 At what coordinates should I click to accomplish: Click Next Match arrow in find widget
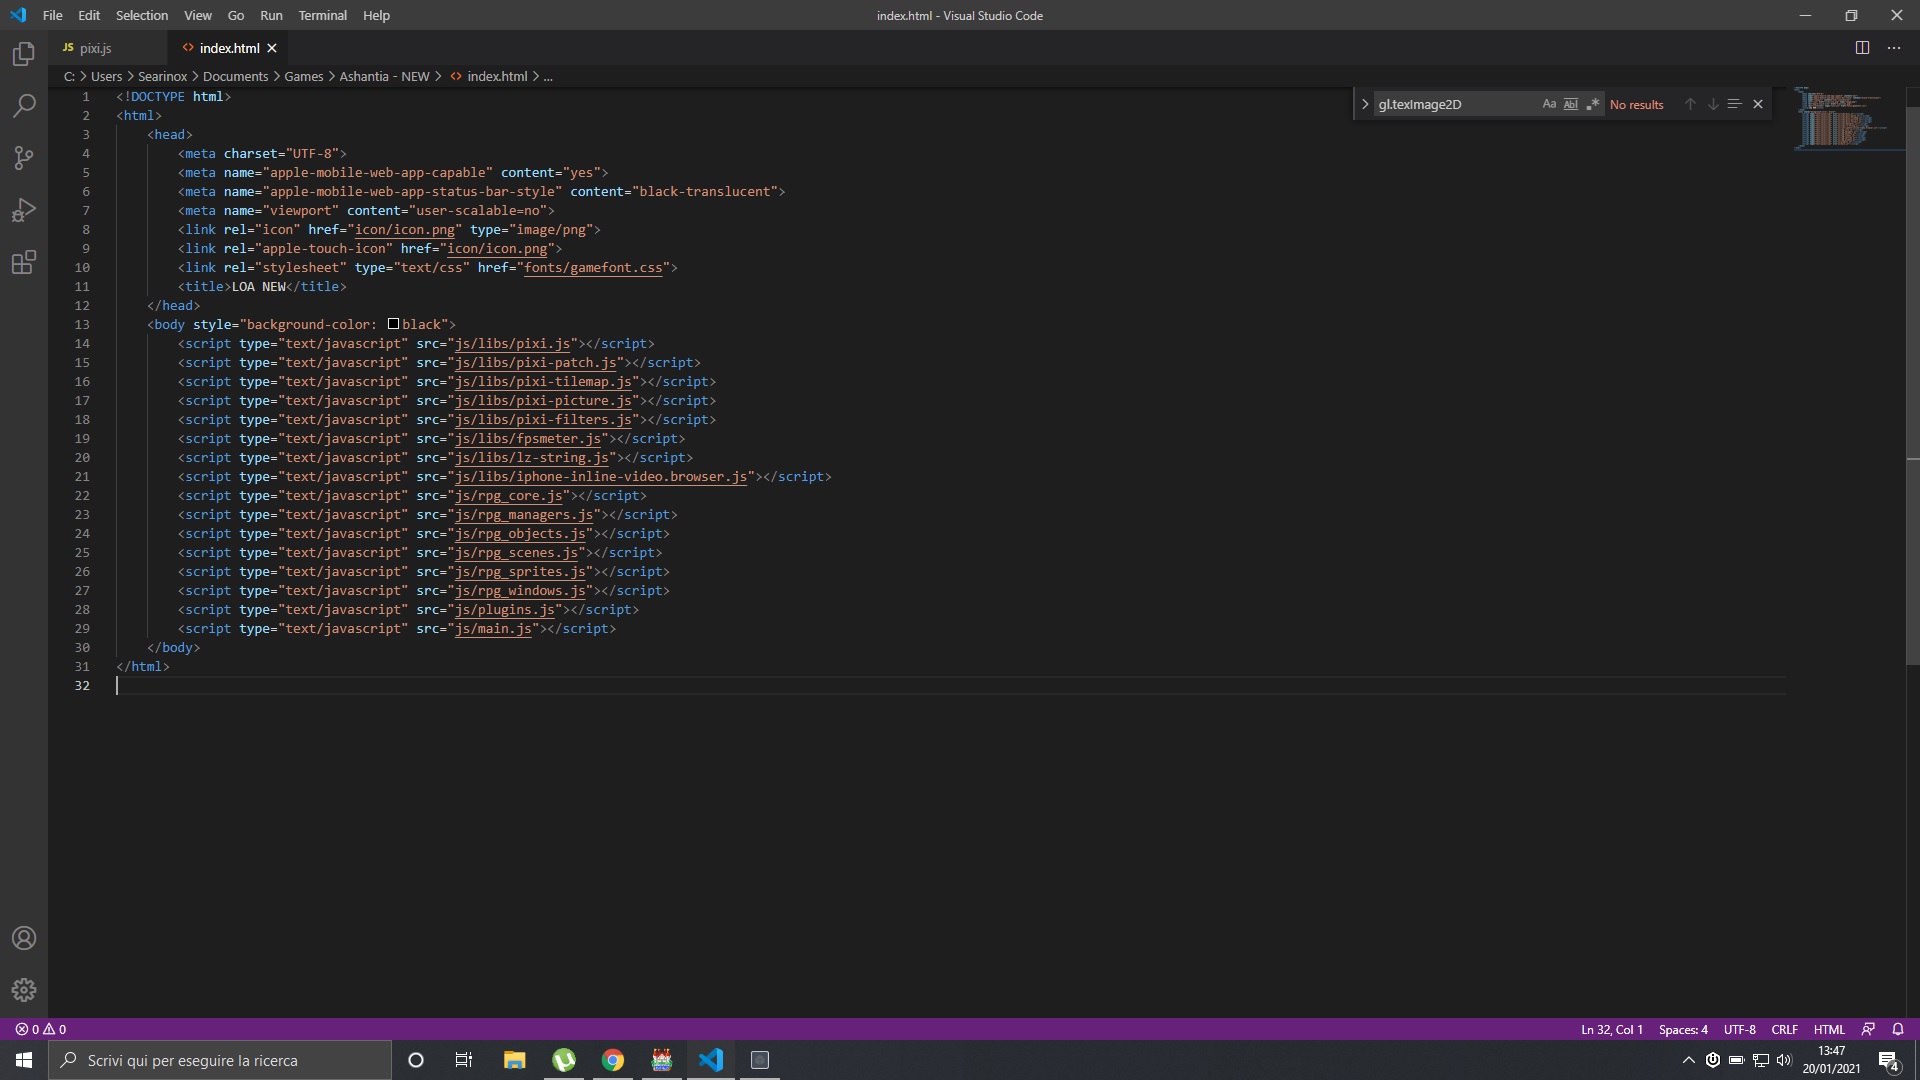pyautogui.click(x=1713, y=104)
